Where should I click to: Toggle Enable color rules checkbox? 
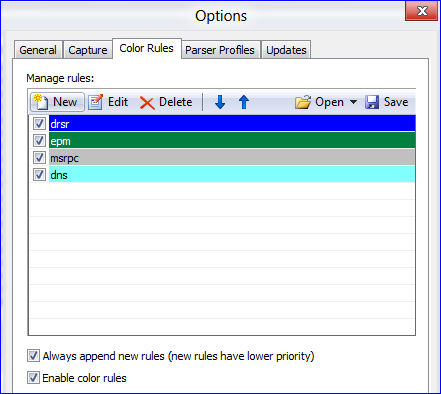[33, 378]
